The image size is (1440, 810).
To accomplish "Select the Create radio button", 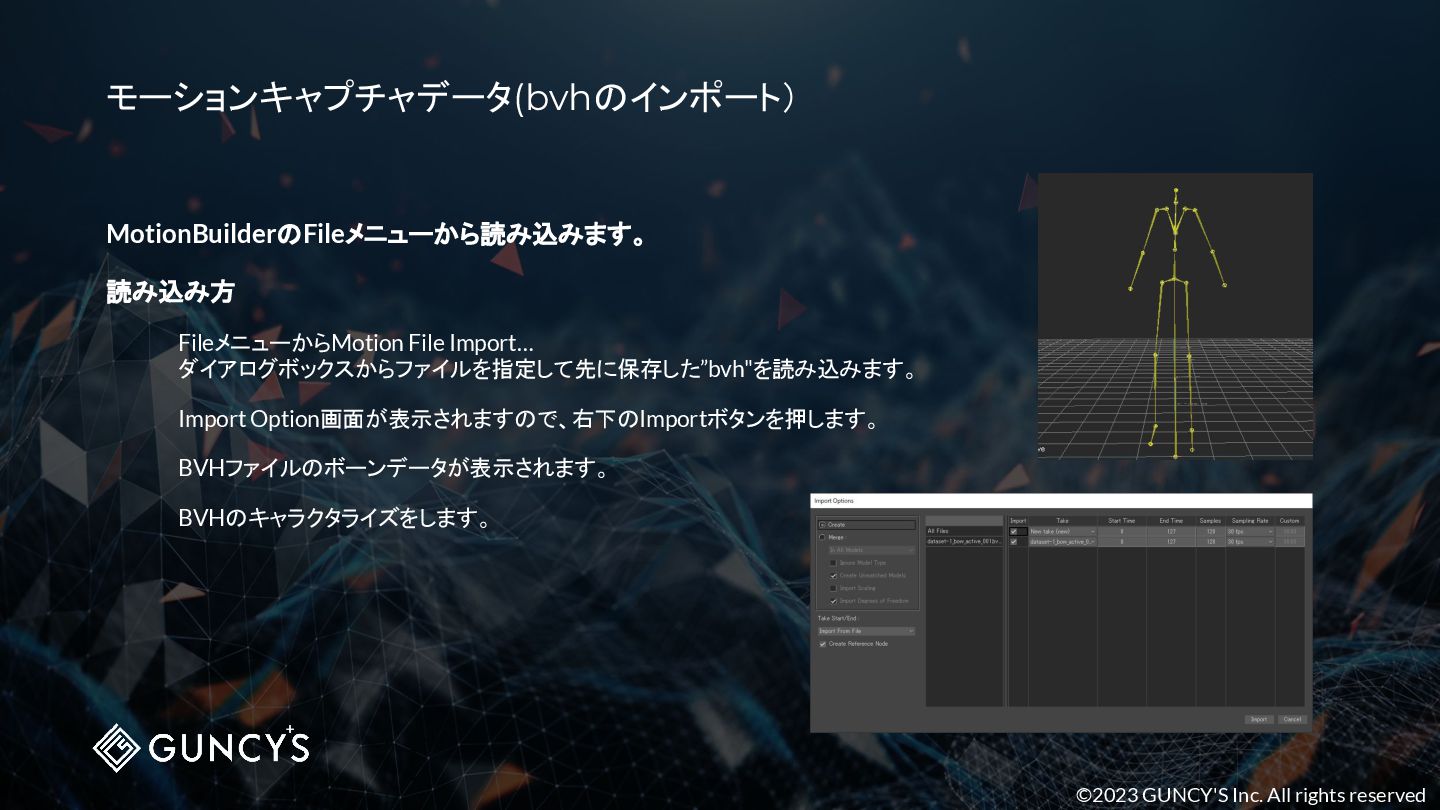I will [823, 524].
